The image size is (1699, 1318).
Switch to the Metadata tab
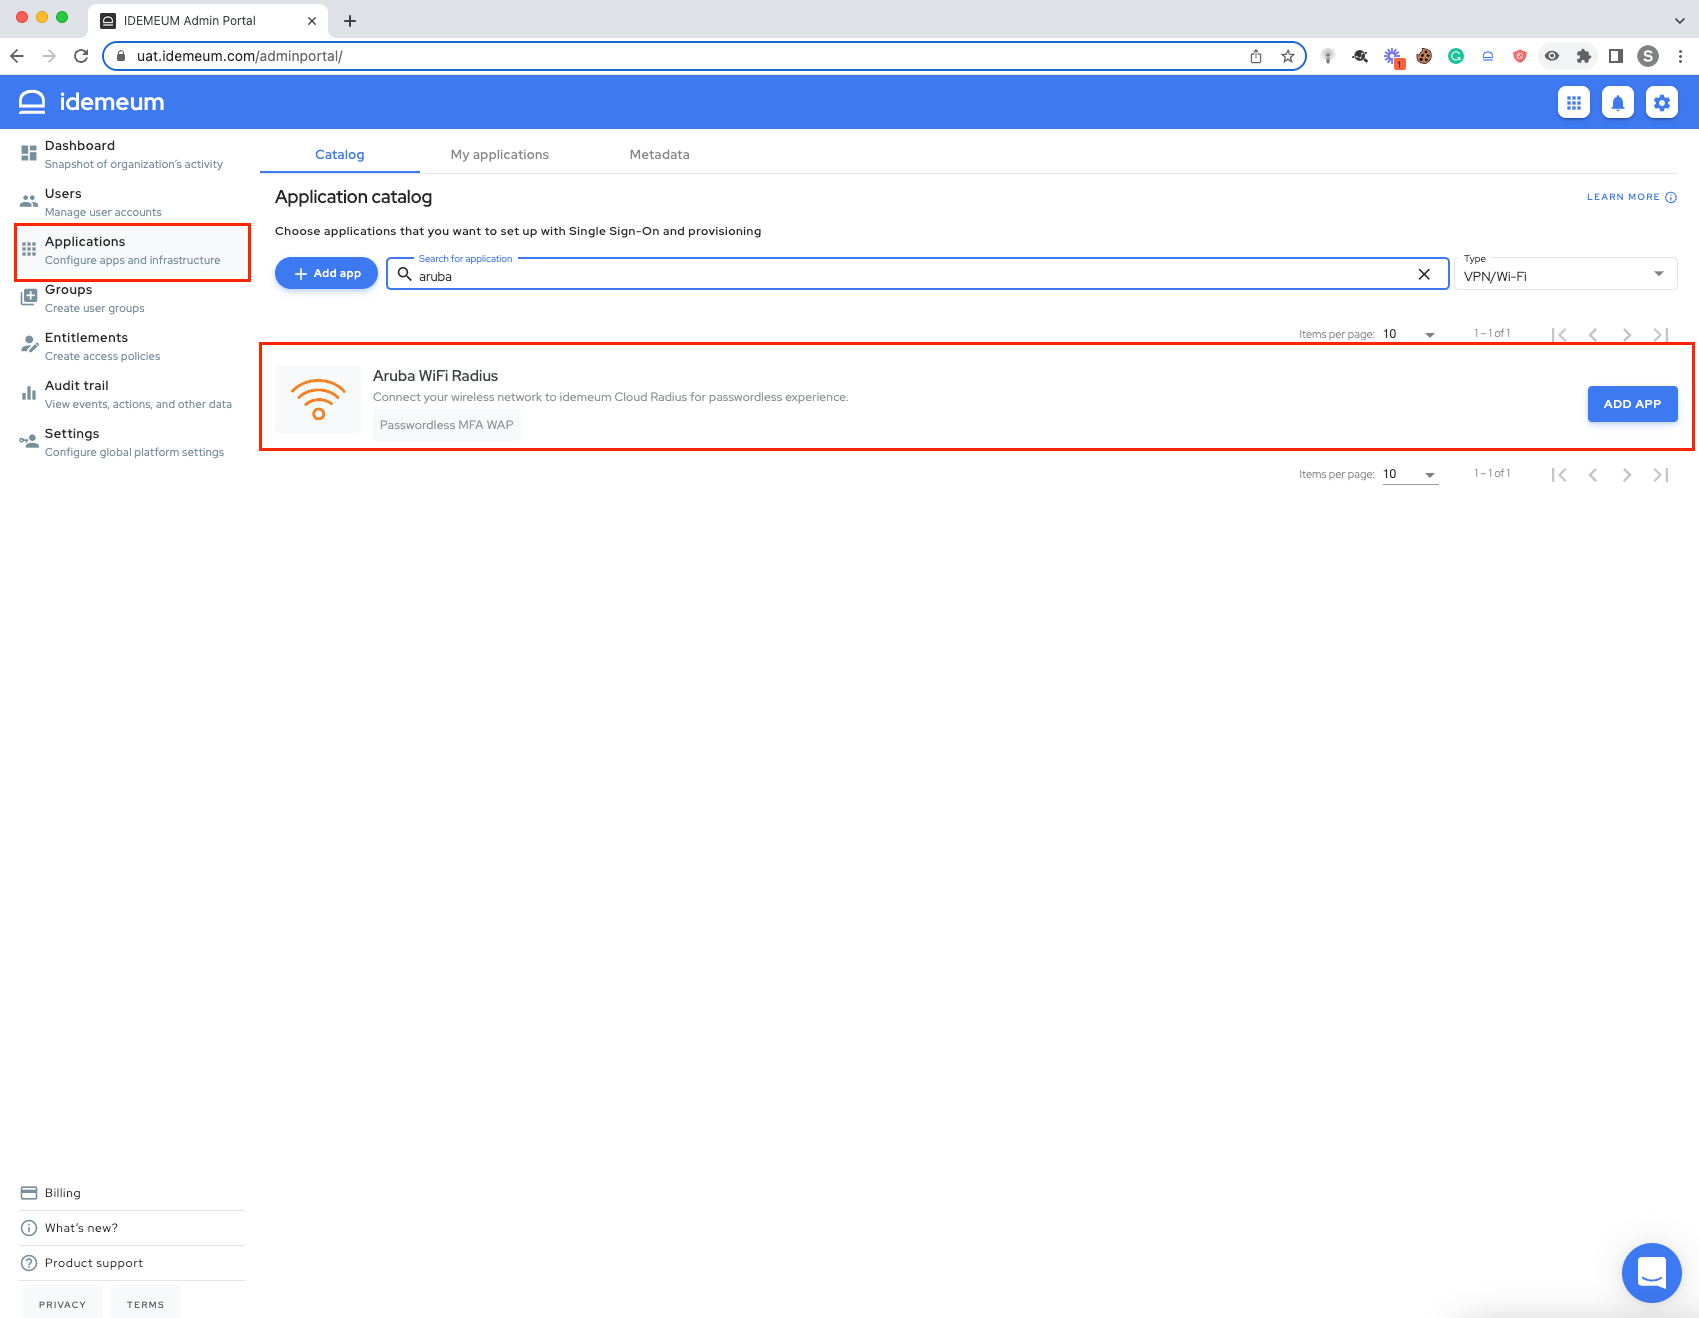[x=660, y=155]
